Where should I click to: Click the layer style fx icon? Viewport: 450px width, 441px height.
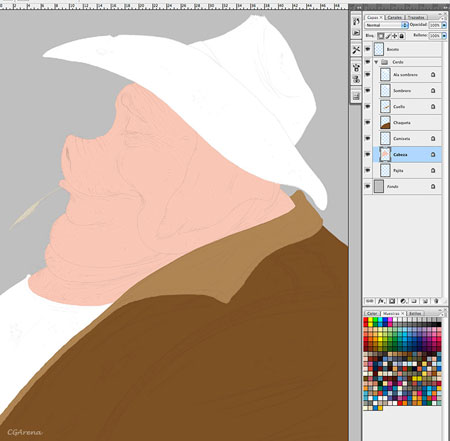381,301
